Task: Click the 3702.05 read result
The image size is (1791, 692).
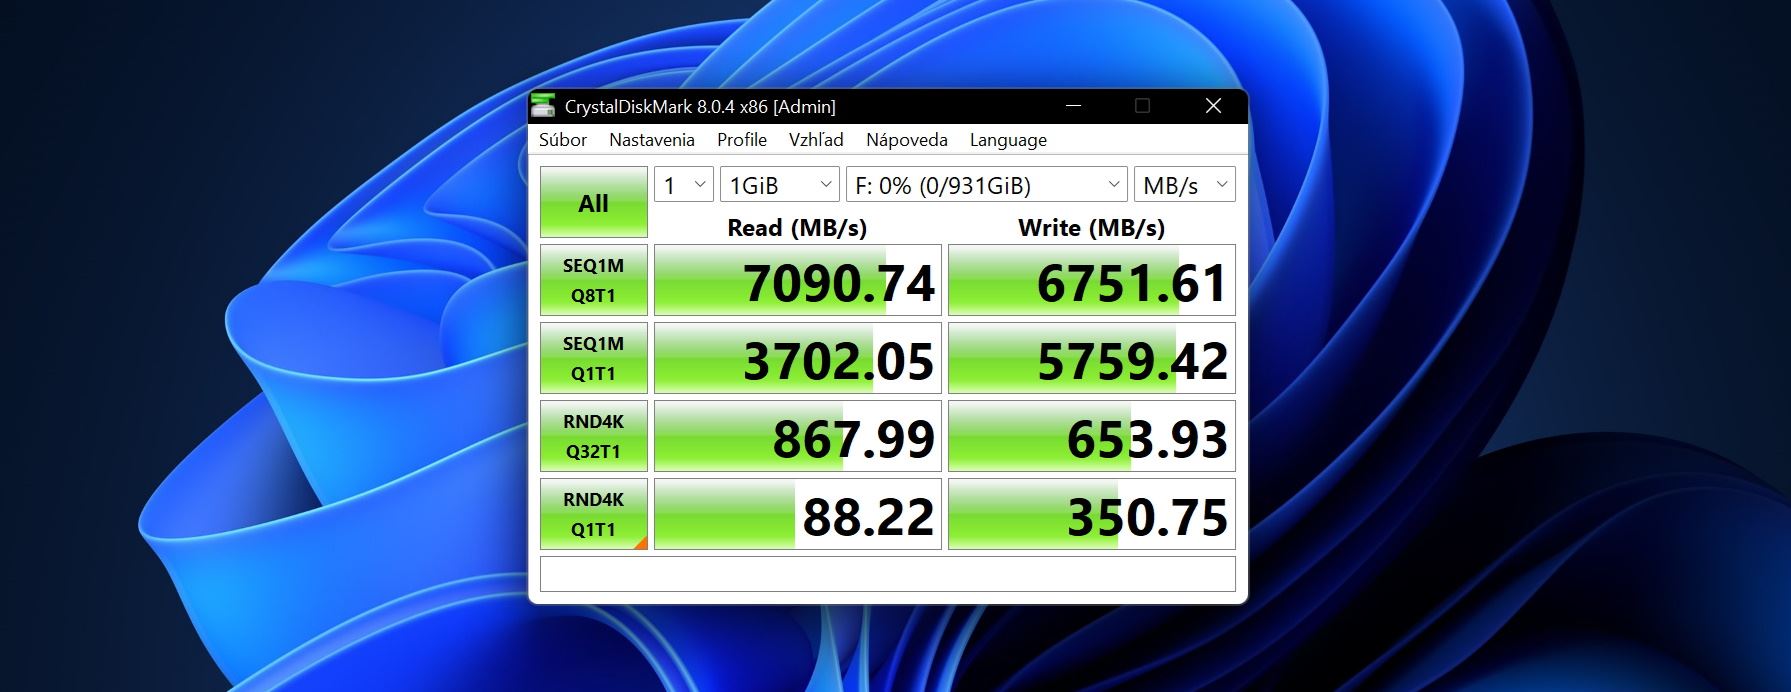Action: pos(798,358)
